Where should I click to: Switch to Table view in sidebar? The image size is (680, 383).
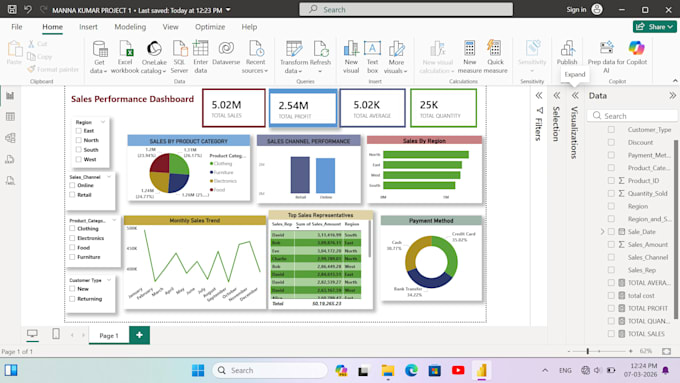point(10,116)
